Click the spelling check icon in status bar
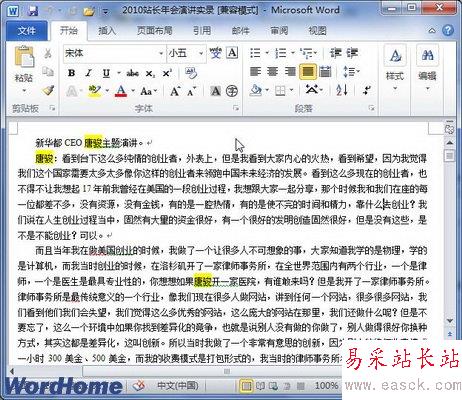This screenshot has width=462, height=400. pyautogui.click(x=139, y=386)
